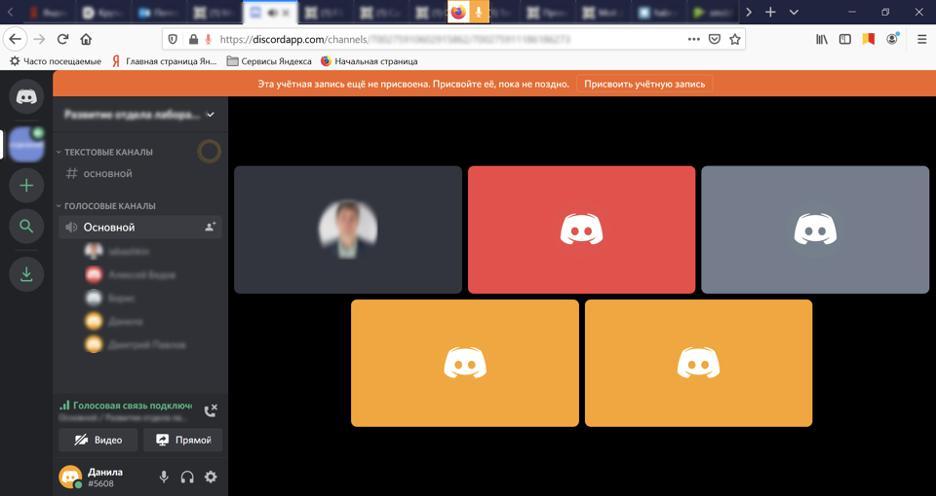This screenshot has width=936, height=496.
Task: Click Данила's user avatar at the bottom of the sidebar
Action: click(70, 477)
